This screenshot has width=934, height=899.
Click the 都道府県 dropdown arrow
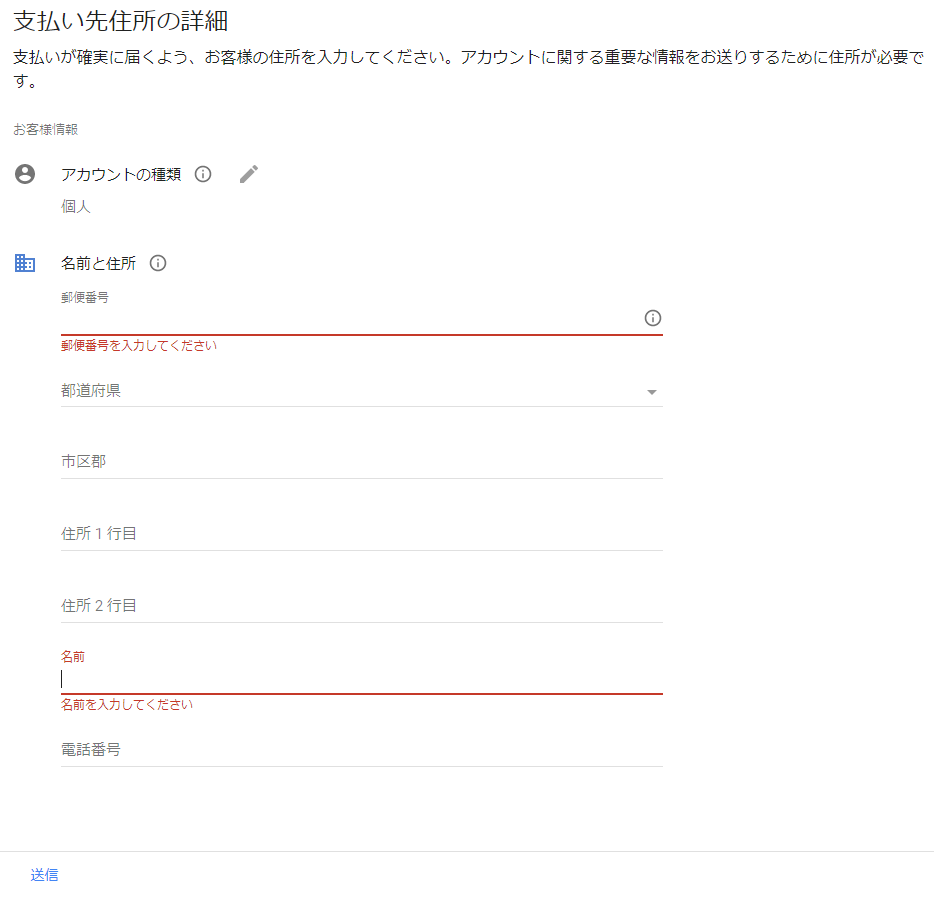(x=652, y=392)
